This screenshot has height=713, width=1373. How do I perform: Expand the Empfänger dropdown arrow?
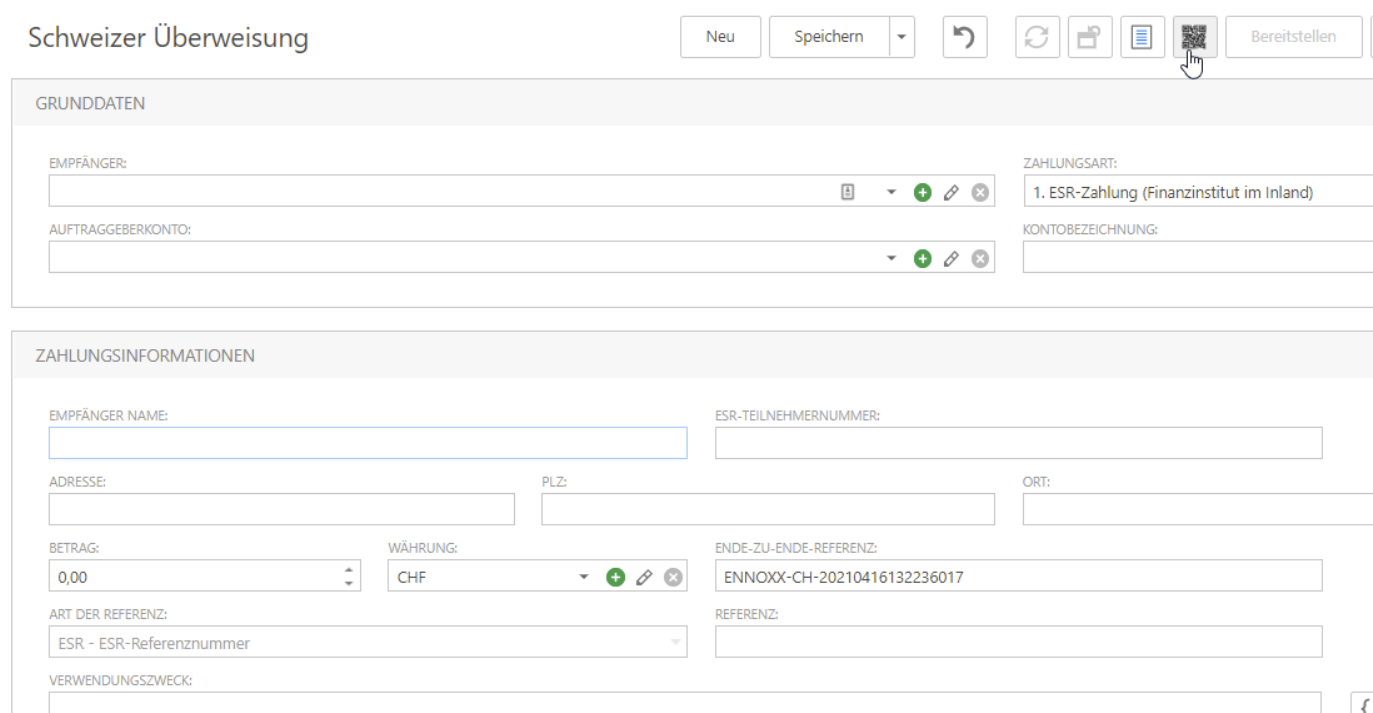[892, 192]
